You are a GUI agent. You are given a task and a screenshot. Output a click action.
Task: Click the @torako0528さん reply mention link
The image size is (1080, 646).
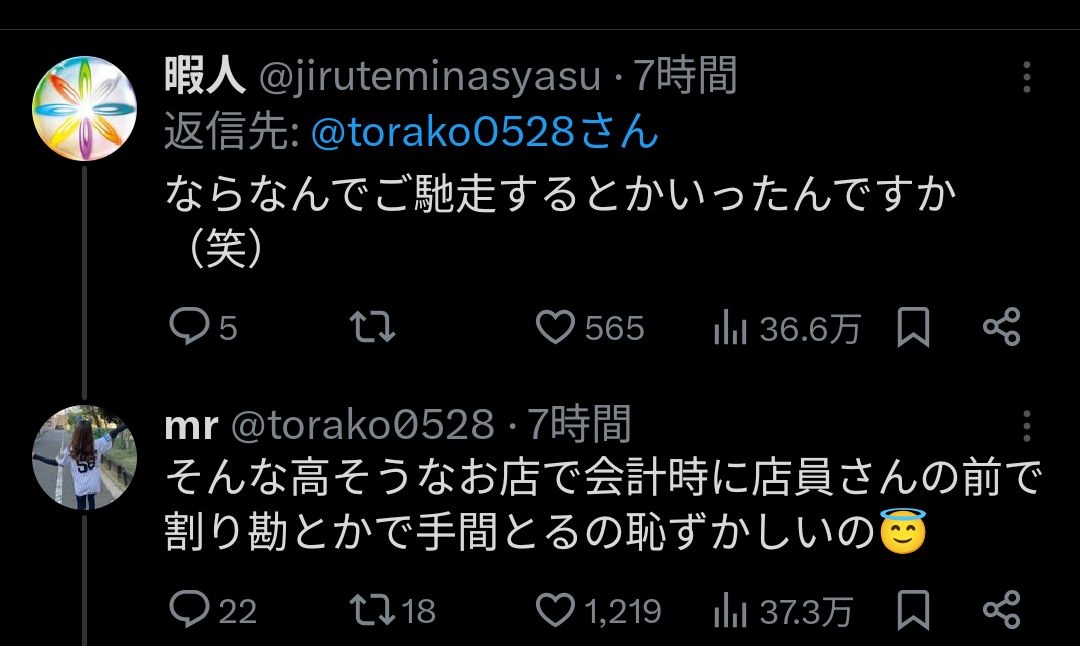[x=485, y=133]
